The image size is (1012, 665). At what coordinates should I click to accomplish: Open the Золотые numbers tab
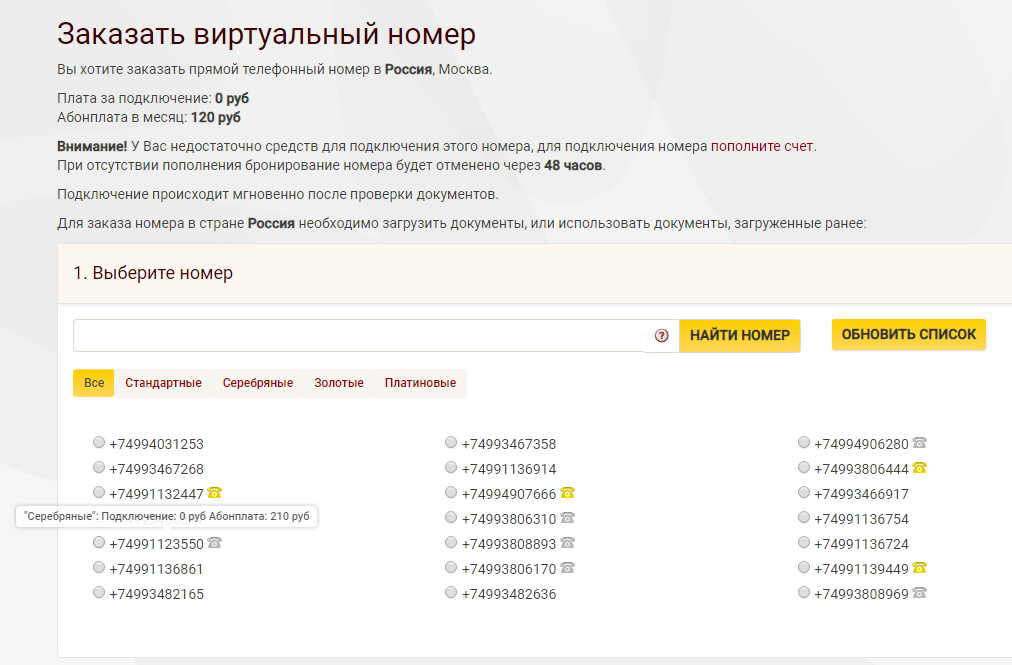339,383
